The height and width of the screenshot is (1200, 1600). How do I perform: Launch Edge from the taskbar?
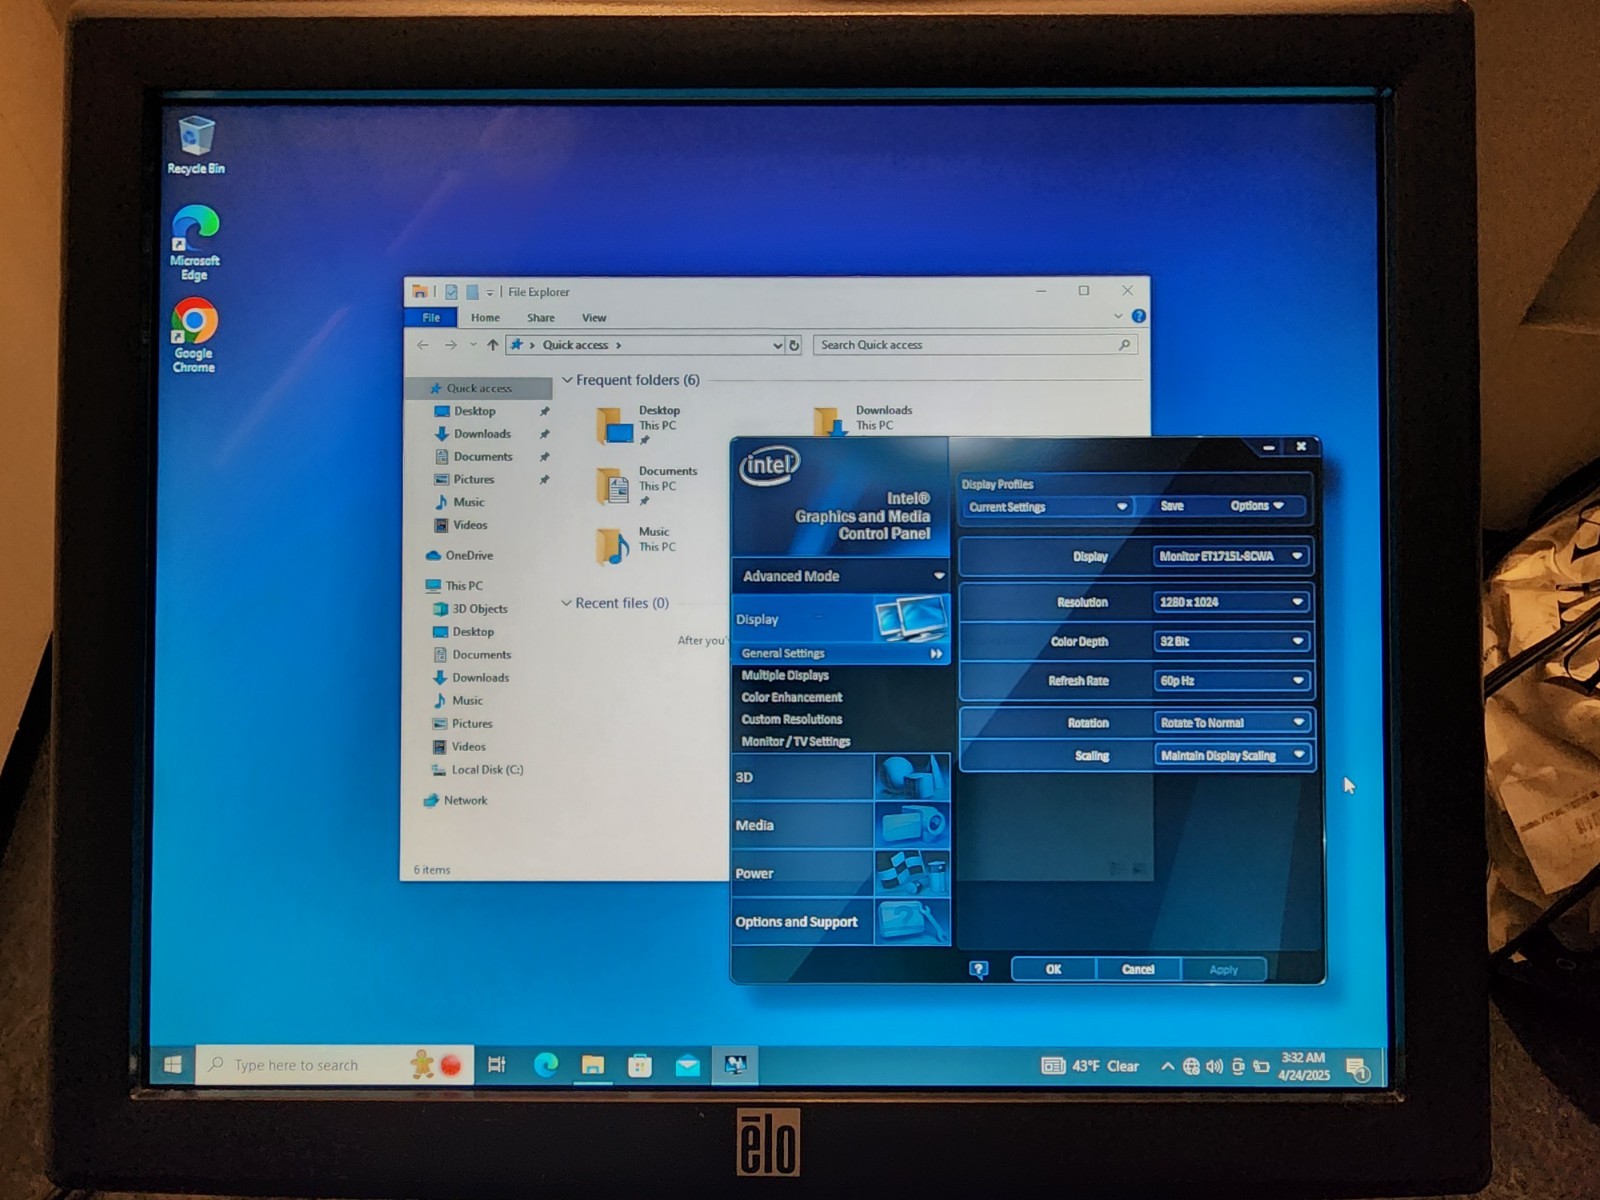[x=546, y=1065]
